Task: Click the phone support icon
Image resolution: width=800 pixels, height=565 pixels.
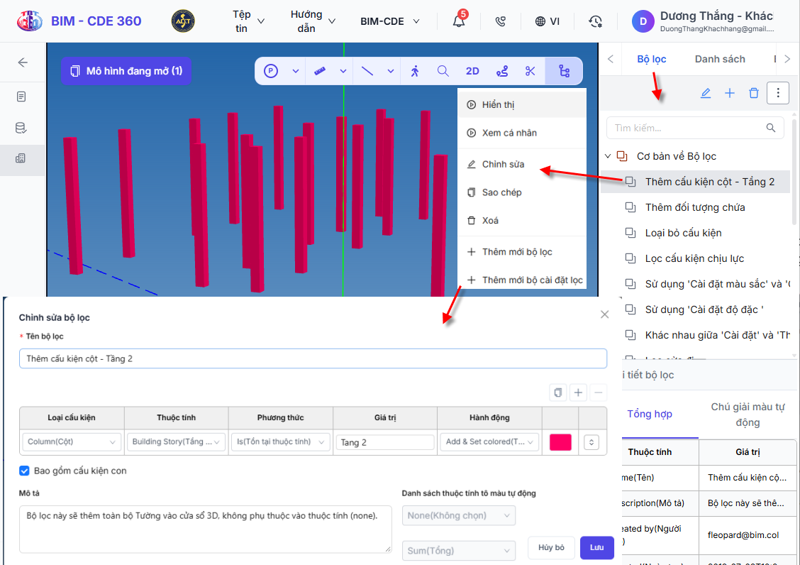Action: coord(501,21)
